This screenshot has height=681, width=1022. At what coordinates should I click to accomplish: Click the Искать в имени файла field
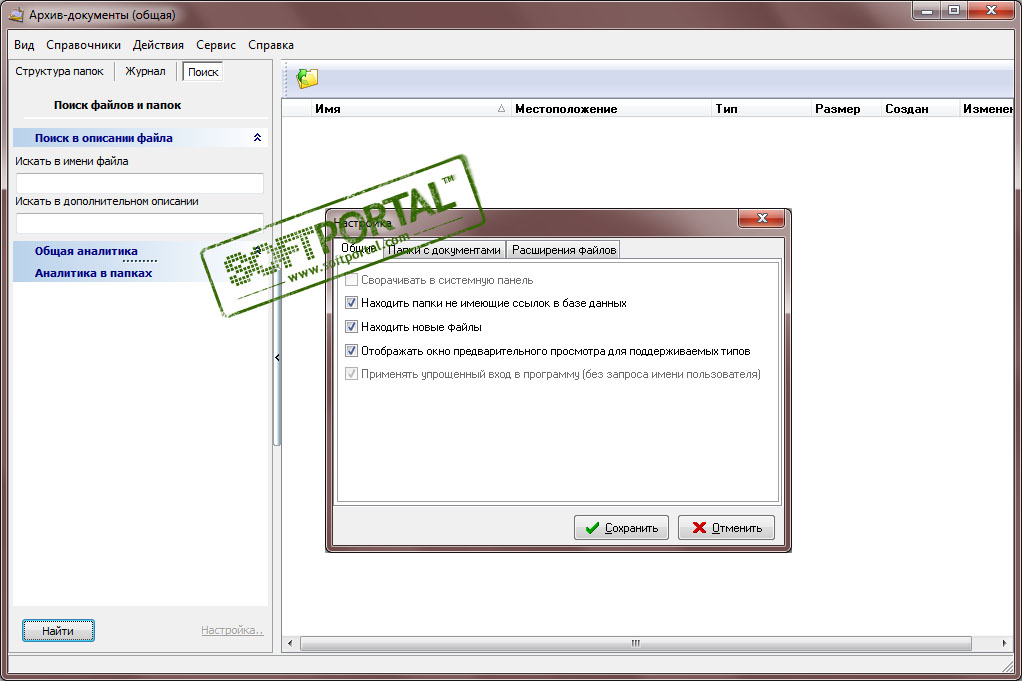click(x=139, y=183)
